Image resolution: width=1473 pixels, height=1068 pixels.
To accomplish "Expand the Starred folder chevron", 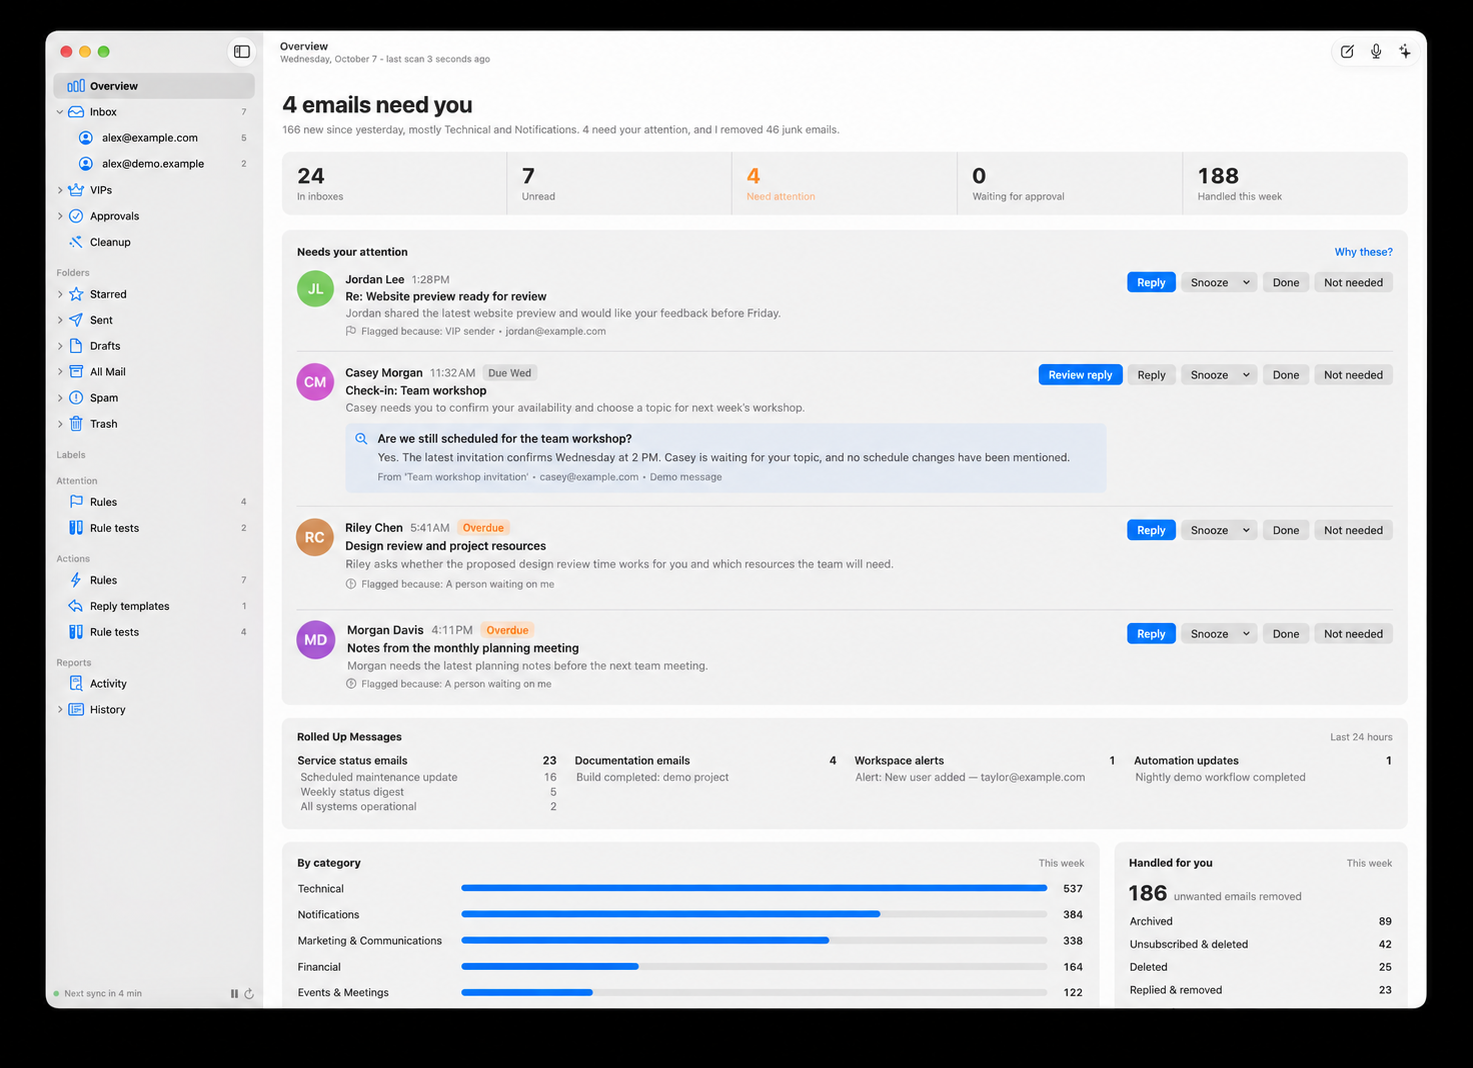I will coord(60,294).
